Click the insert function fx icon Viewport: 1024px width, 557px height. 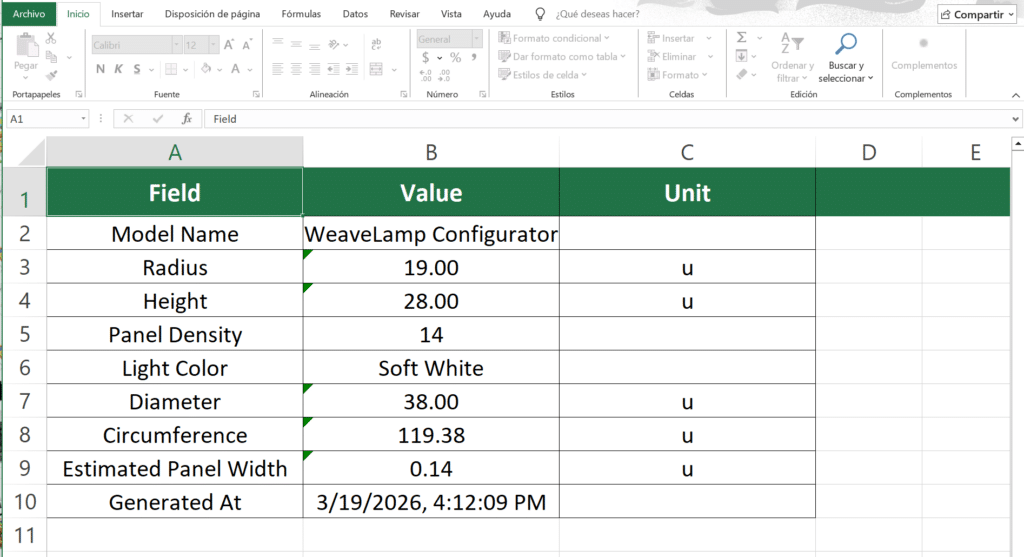pos(185,118)
